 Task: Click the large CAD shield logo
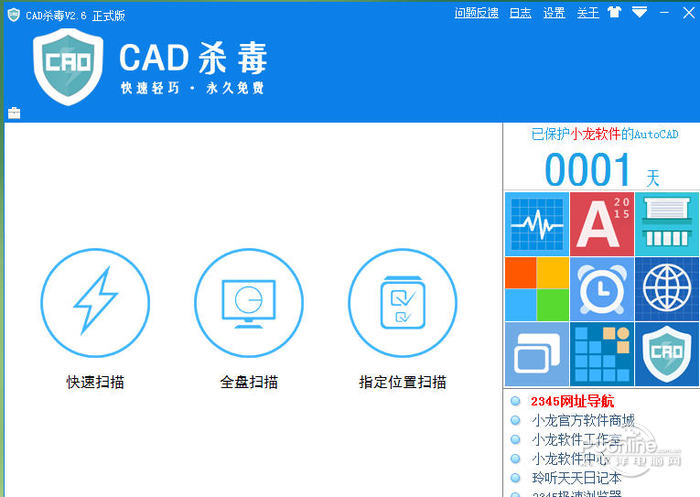coord(68,67)
